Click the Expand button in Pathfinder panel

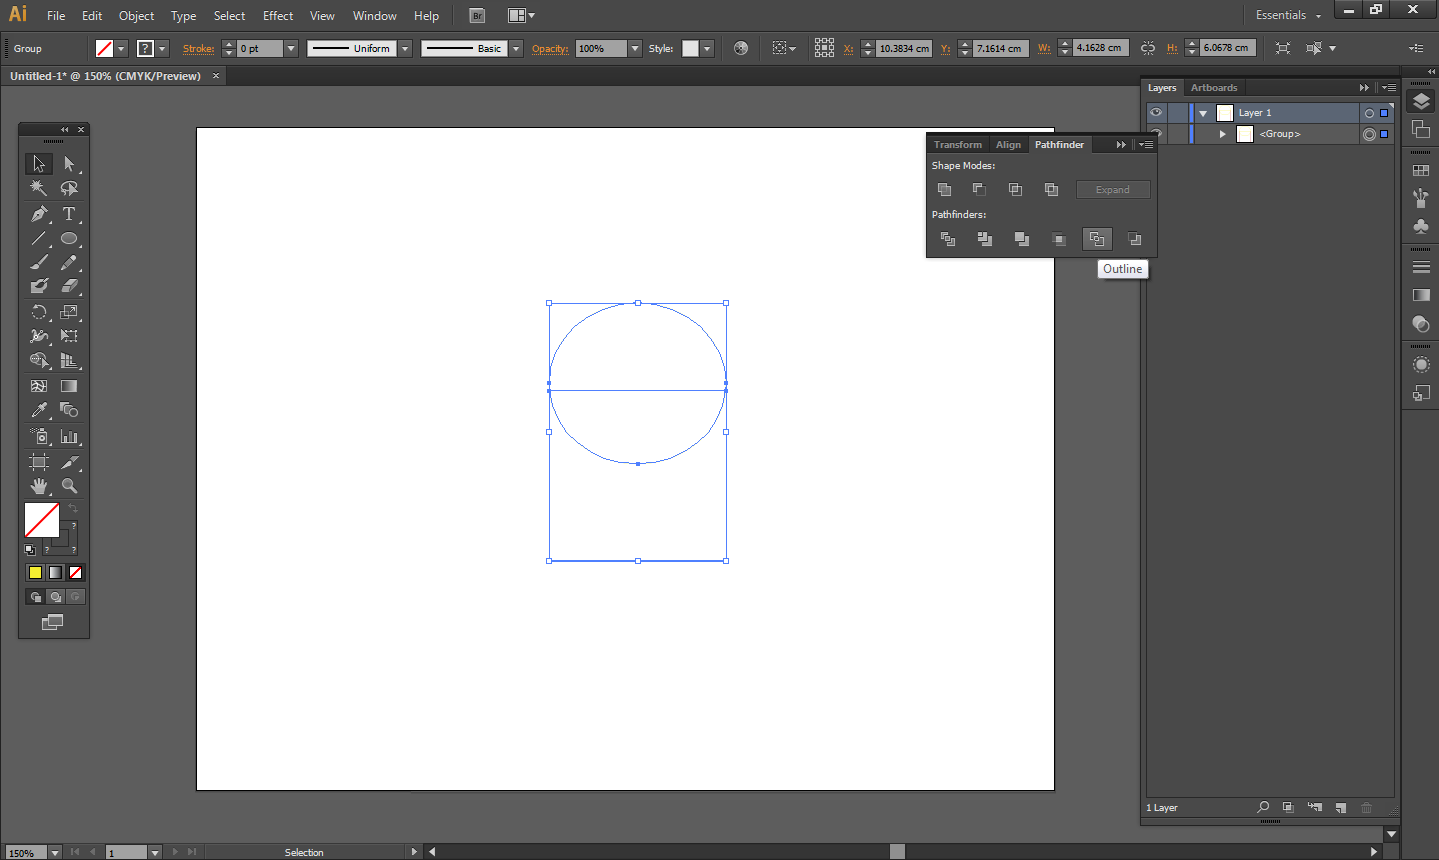point(1112,189)
